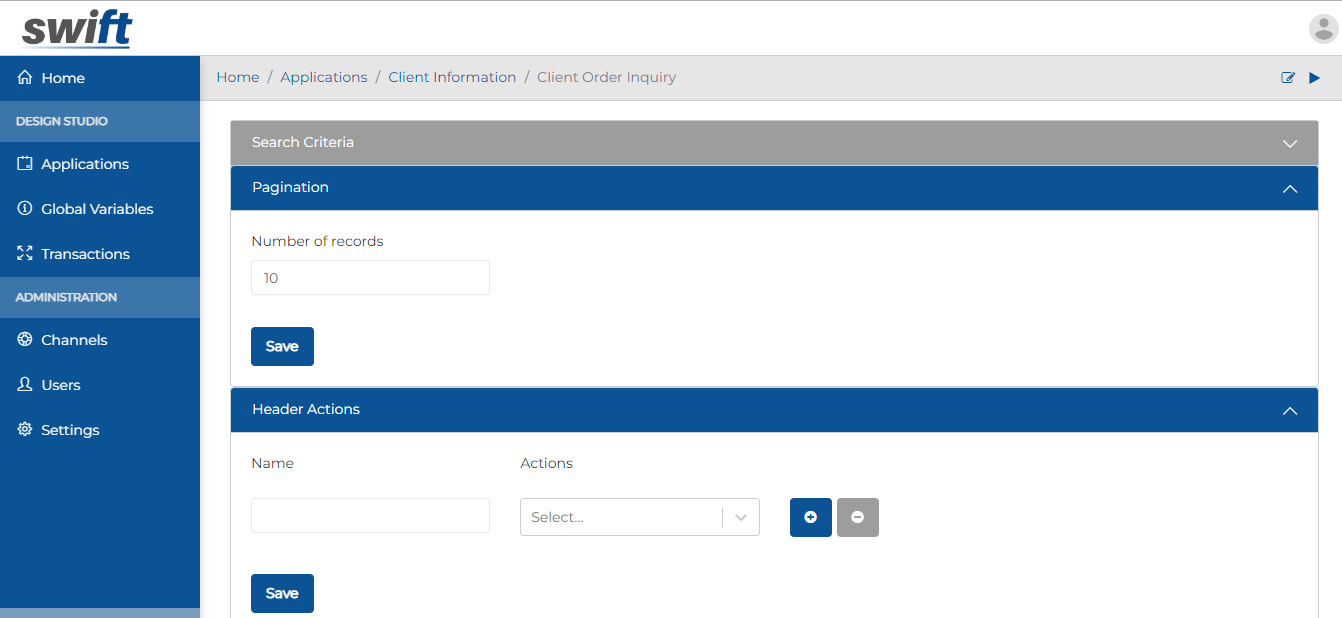Collapse the Header Actions panel
This screenshot has height=618, width=1342.
click(1289, 410)
